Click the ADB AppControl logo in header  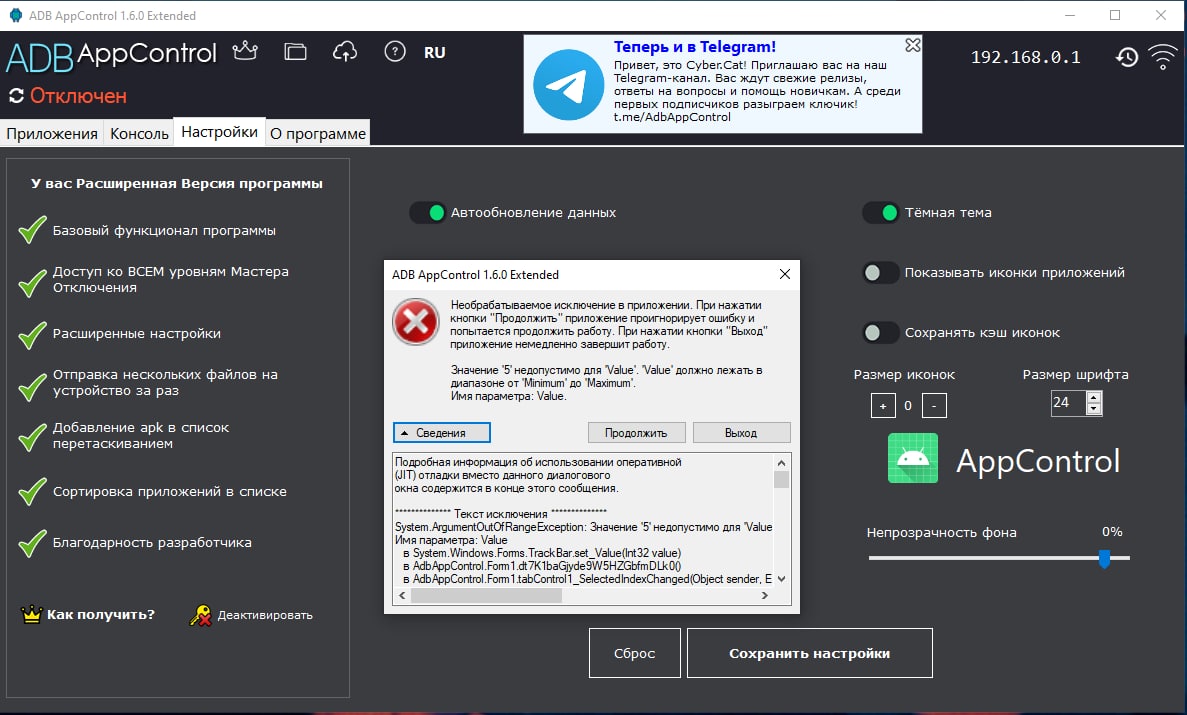111,56
